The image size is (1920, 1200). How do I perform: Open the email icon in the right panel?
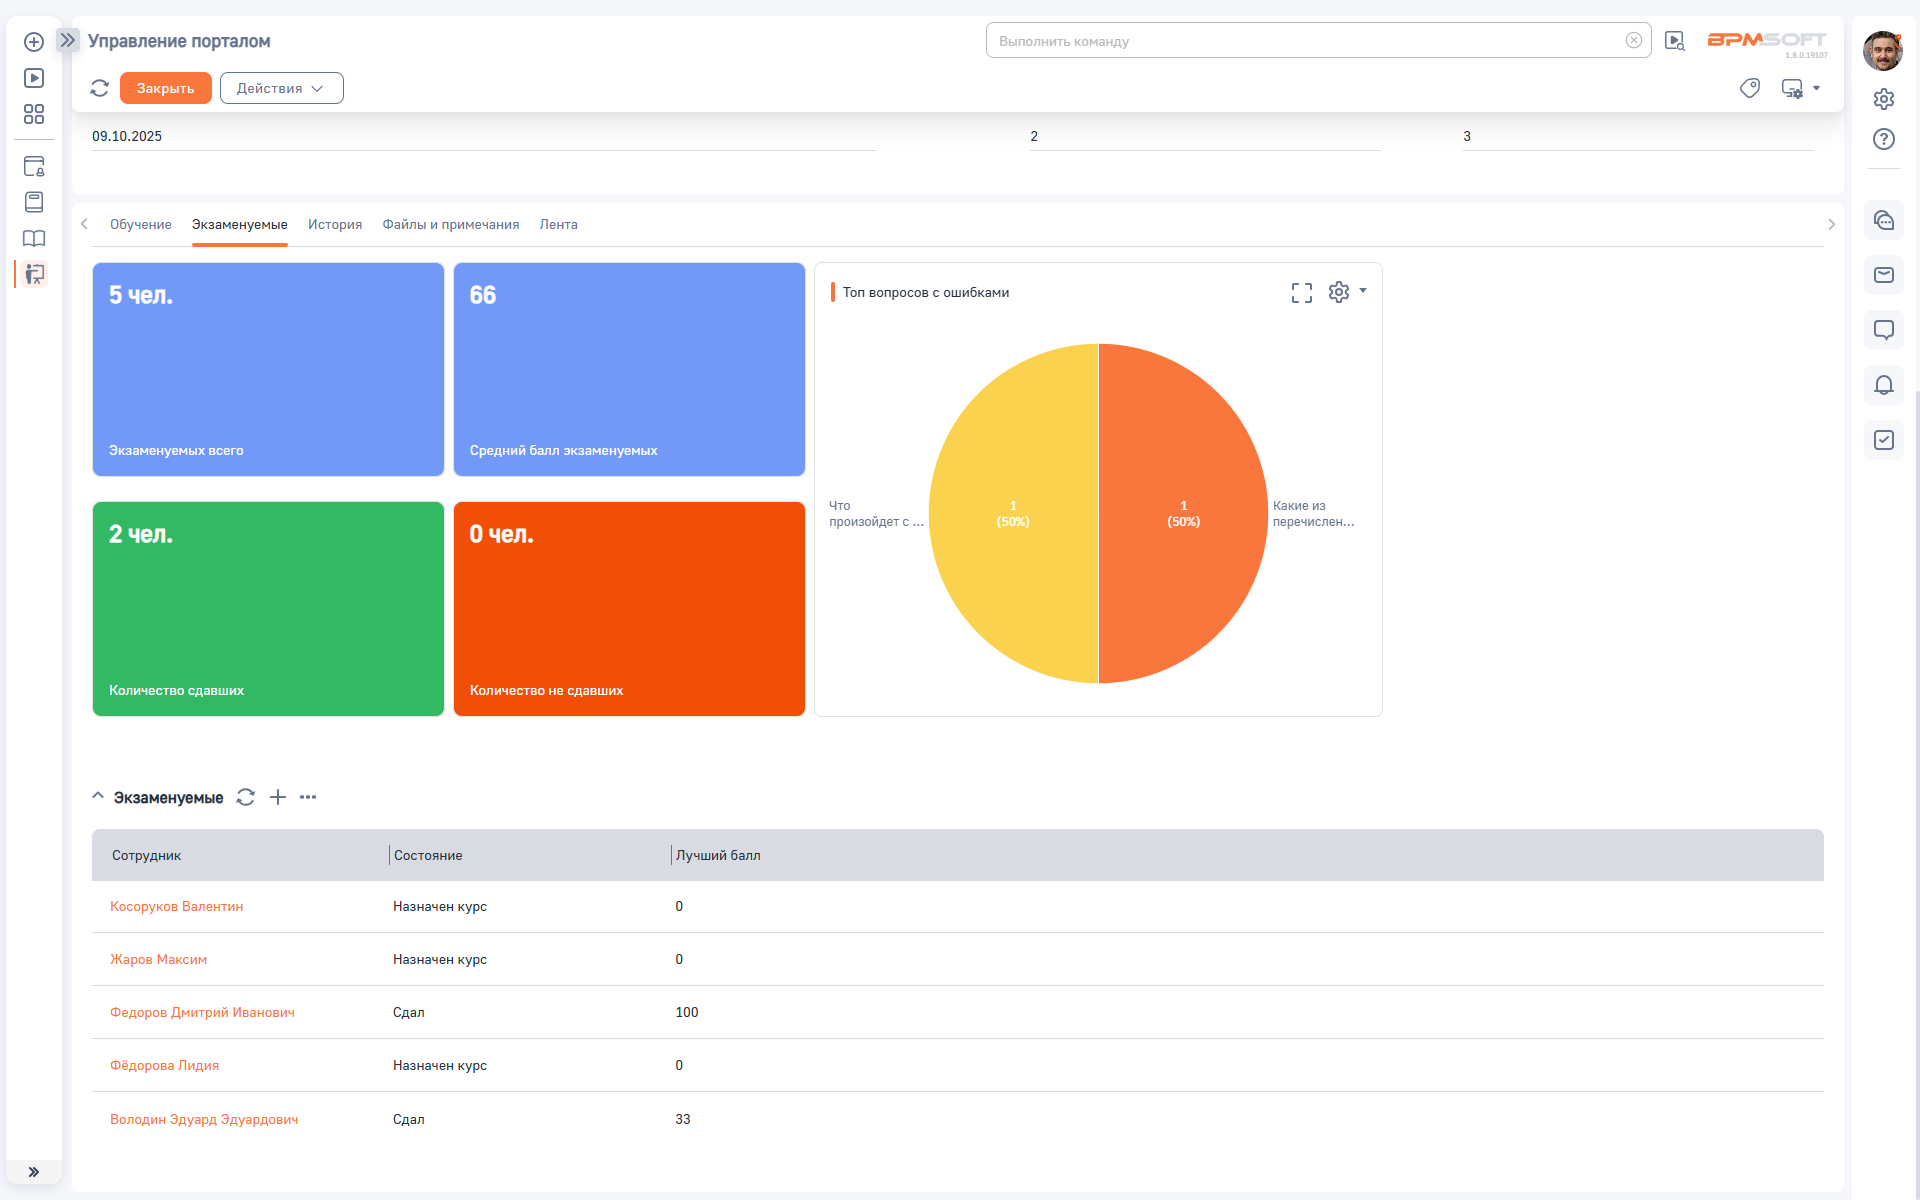click(x=1883, y=275)
